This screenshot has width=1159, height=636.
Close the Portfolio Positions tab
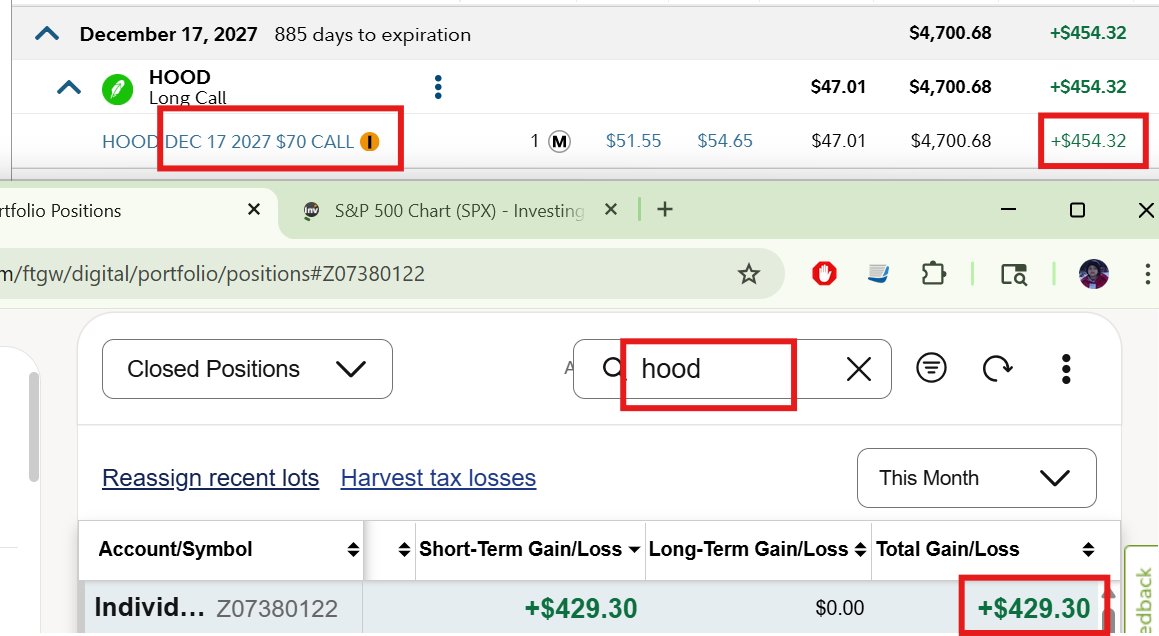(254, 210)
